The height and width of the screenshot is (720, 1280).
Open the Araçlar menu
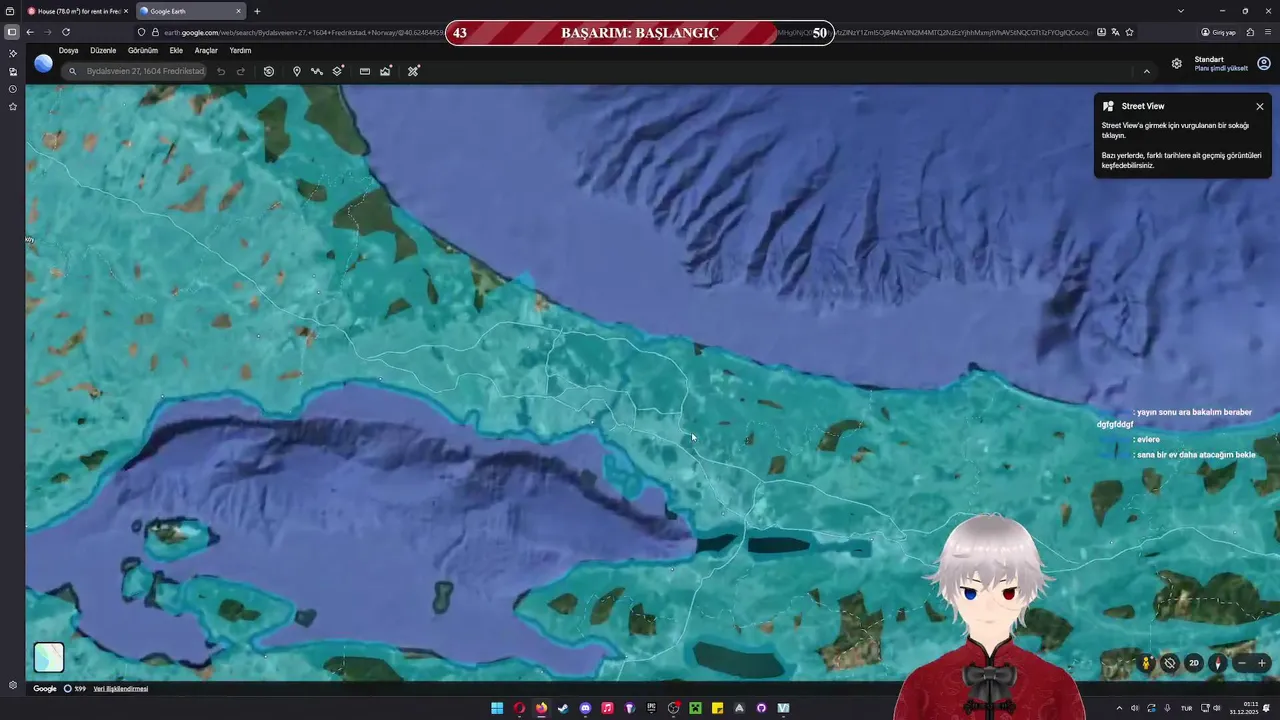pos(206,50)
